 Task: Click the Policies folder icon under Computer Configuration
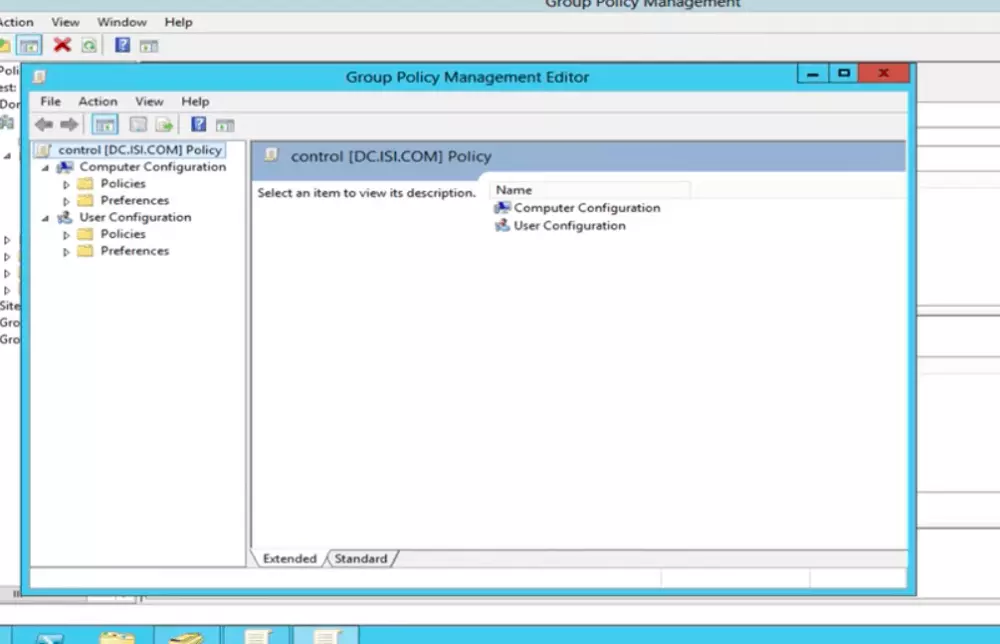[x=85, y=184]
